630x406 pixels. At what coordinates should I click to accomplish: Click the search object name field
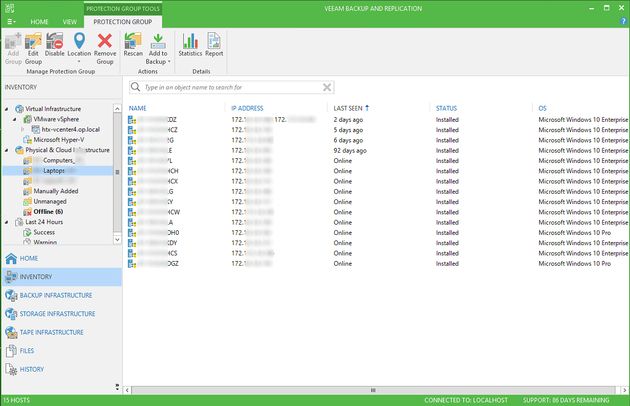(232, 87)
